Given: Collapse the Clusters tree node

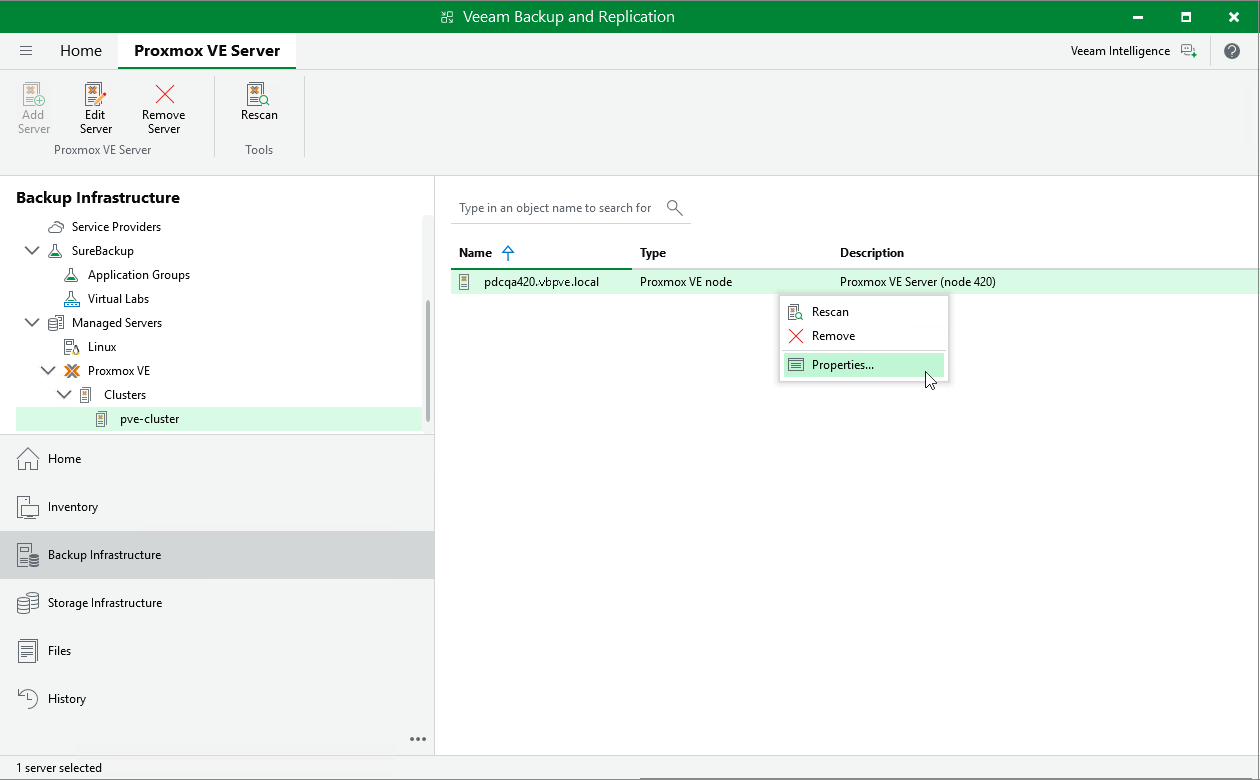Looking at the screenshot, I should 64,395.
